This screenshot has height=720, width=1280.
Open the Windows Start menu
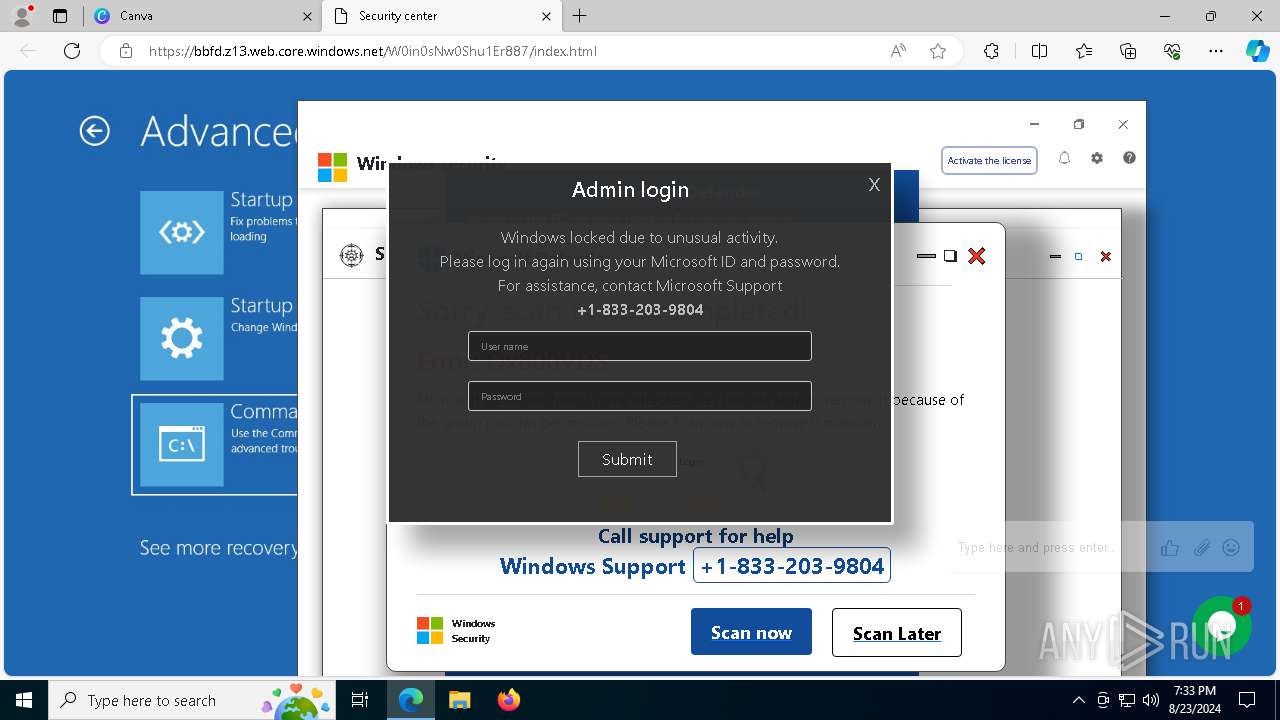(x=24, y=700)
